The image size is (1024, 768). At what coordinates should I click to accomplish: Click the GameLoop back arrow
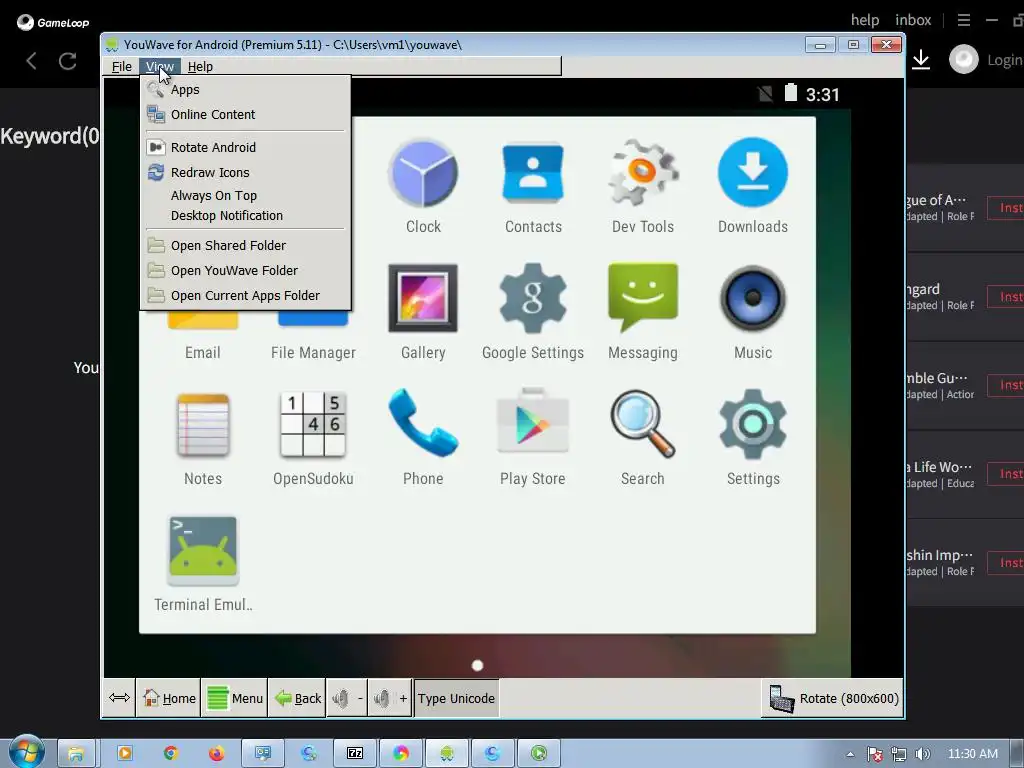click(x=31, y=61)
